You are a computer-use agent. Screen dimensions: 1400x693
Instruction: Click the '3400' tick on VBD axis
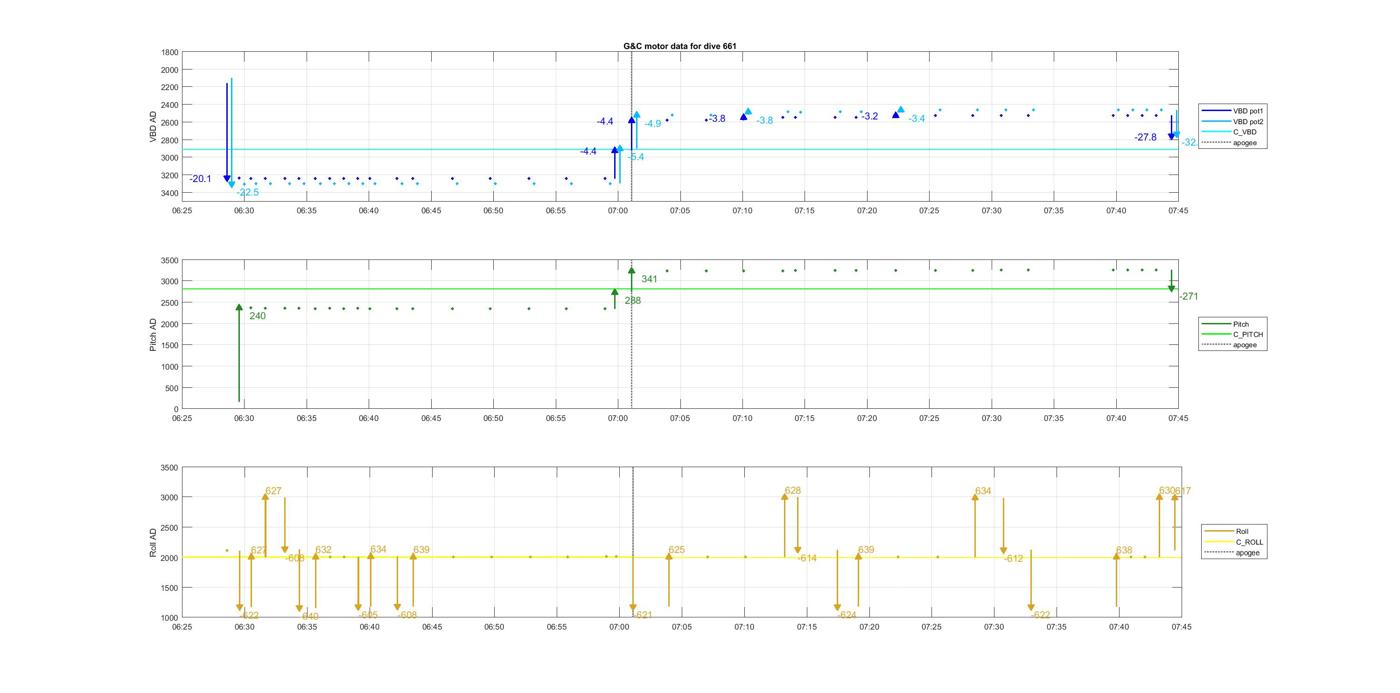(x=170, y=193)
